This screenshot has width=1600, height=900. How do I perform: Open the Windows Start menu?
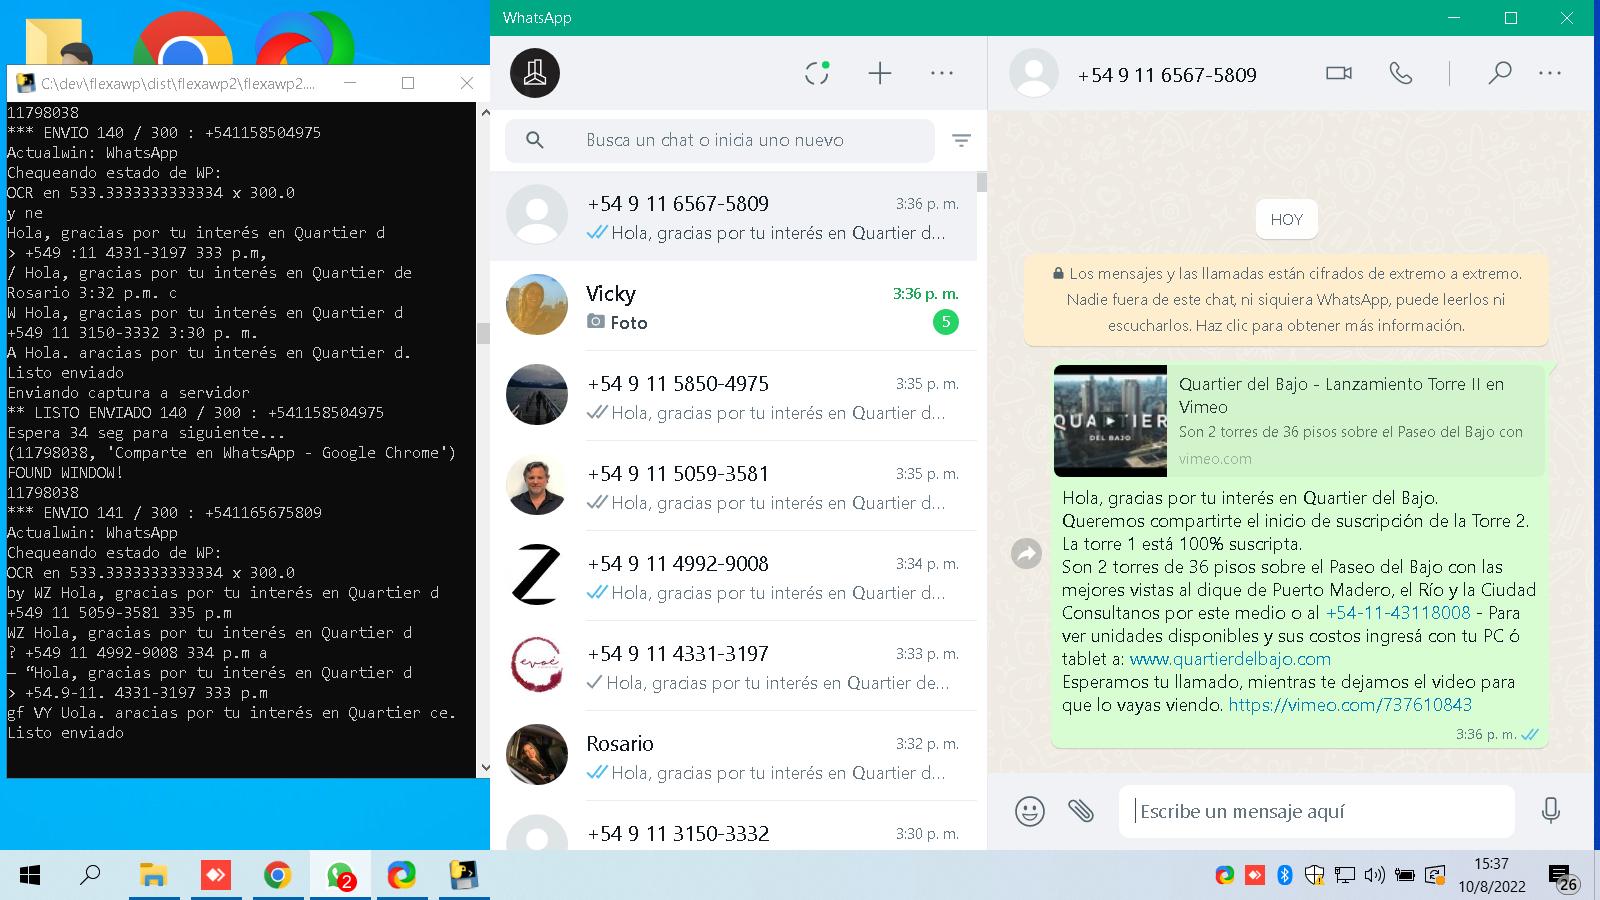pos(30,876)
